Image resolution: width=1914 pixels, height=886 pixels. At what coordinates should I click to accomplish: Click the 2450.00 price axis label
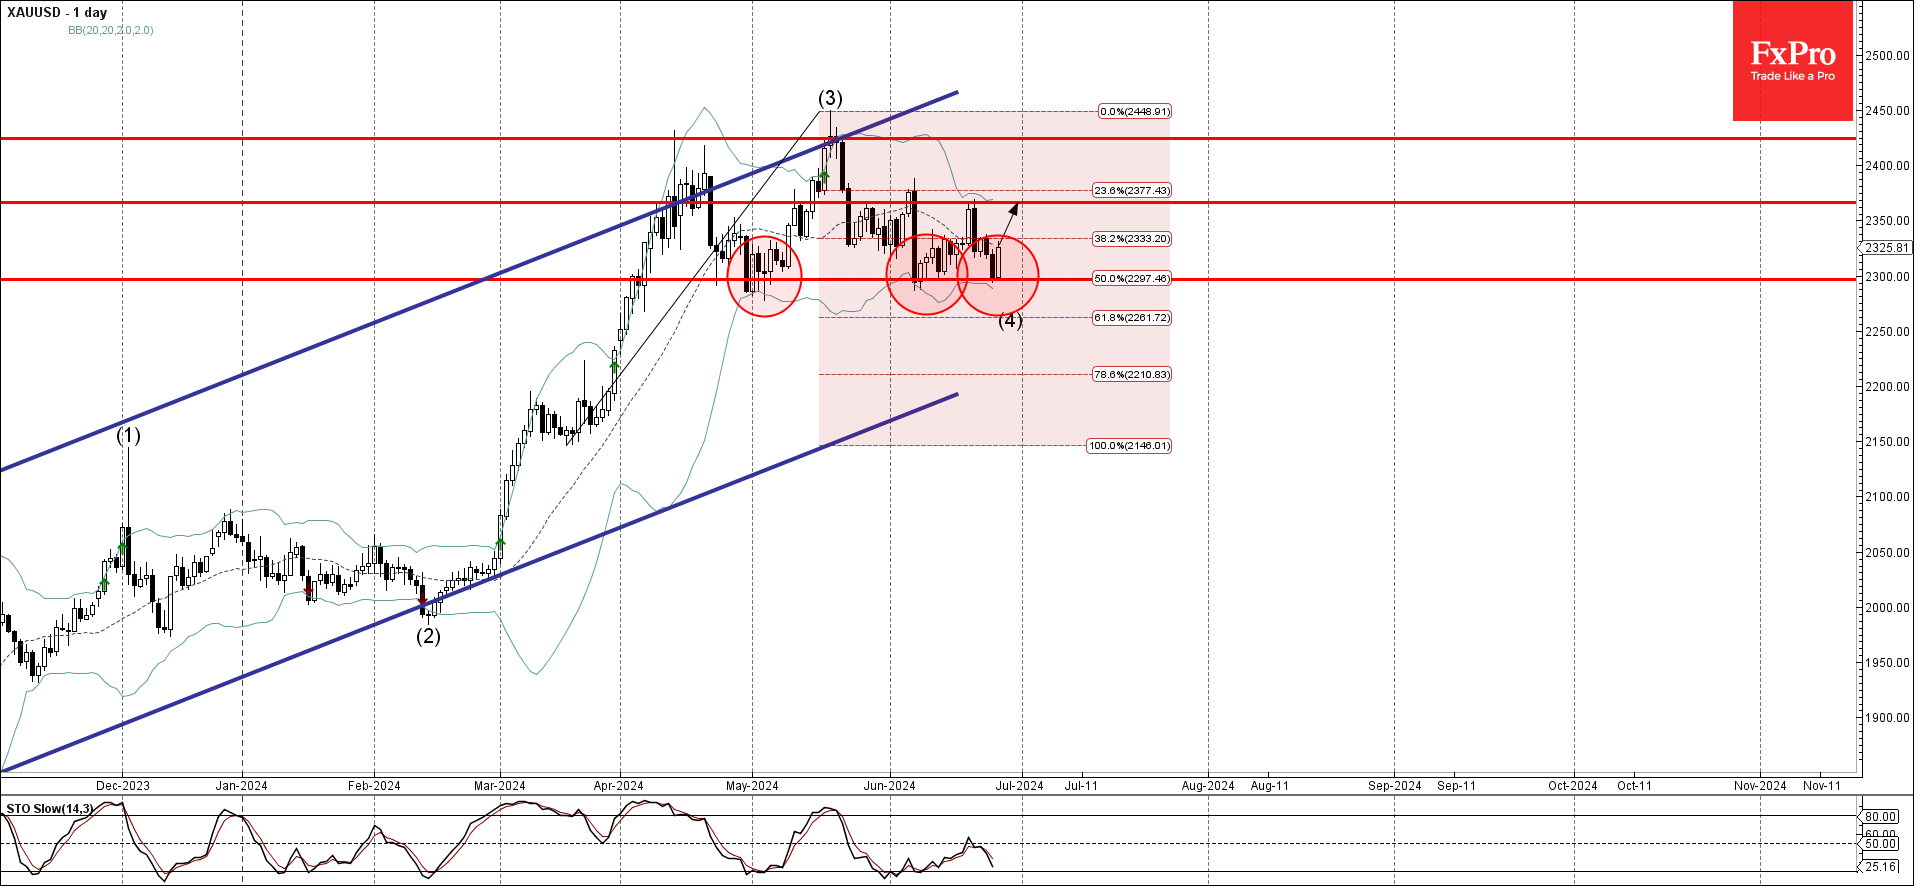tap(1888, 111)
